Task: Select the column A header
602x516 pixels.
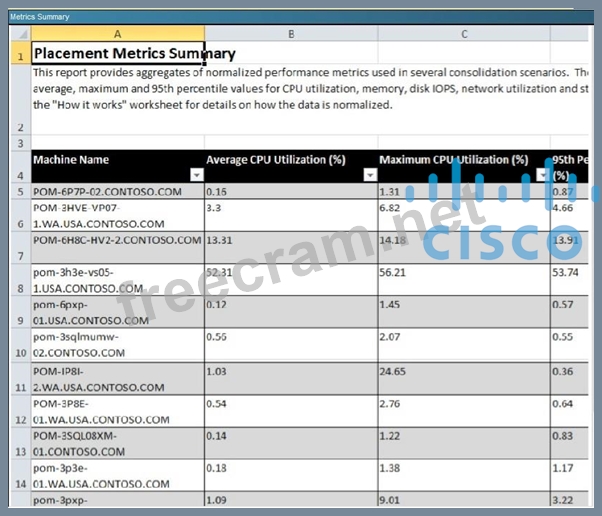Action: click(x=117, y=34)
